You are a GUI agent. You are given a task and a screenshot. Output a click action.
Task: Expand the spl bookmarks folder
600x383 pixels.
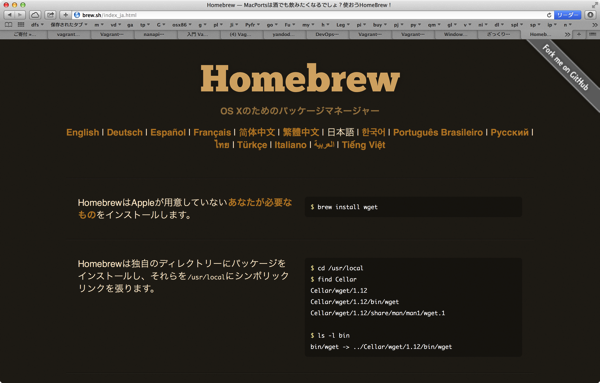[x=517, y=24]
